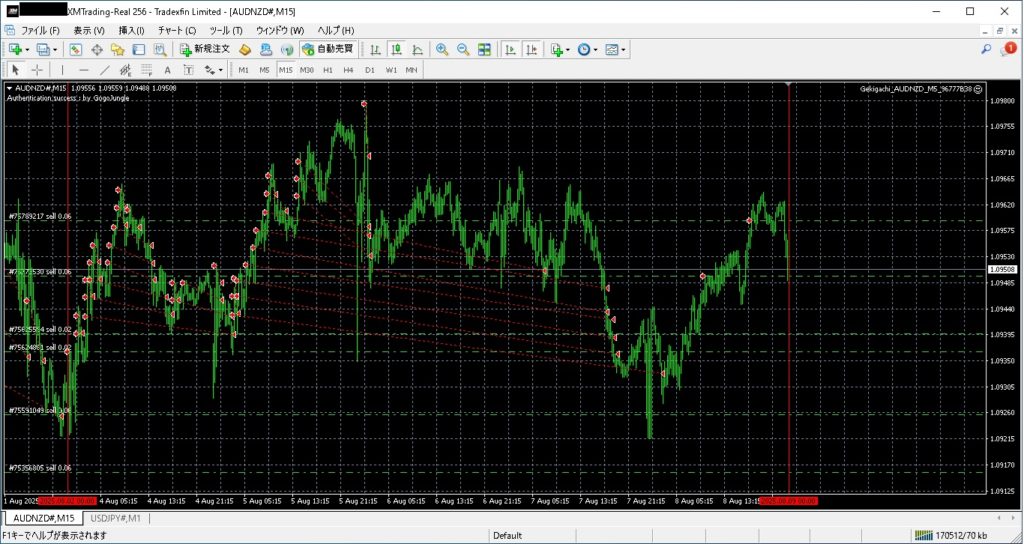1024x544 pixels.
Task: Zoom out of the chart
Action: [x=463, y=49]
